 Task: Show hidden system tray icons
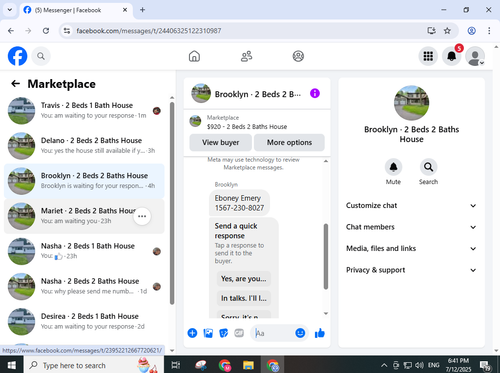[384, 365]
